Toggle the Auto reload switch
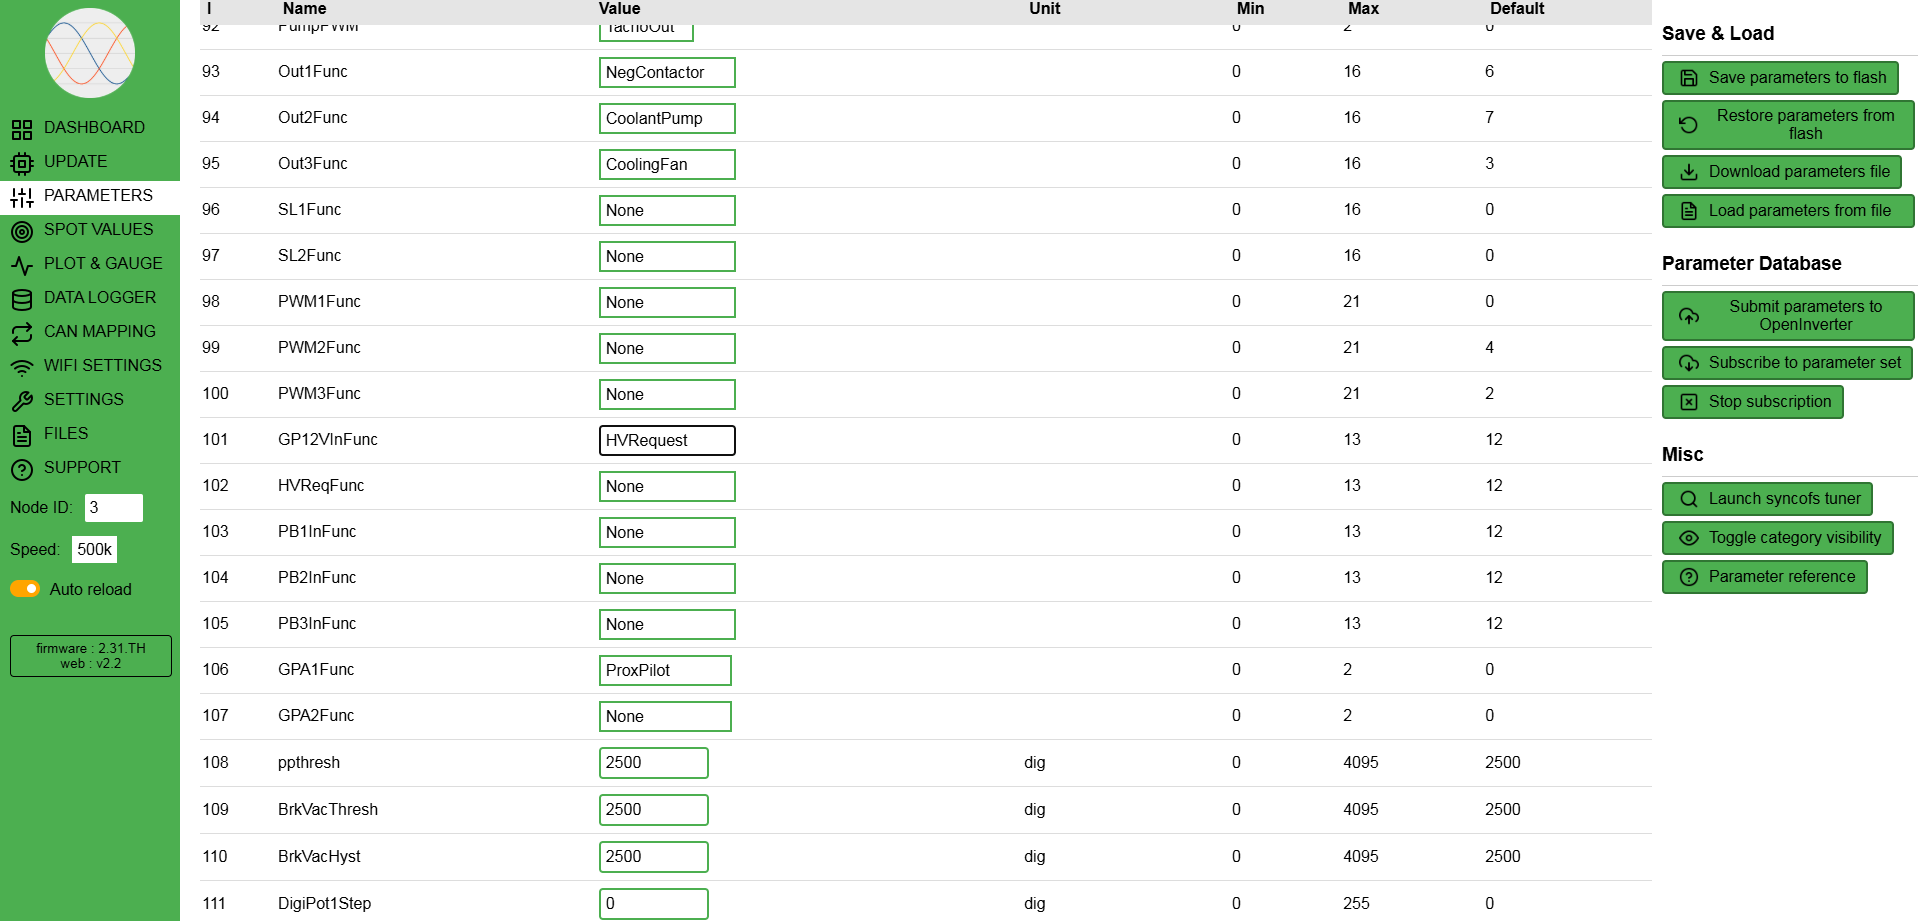This screenshot has width=1918, height=921. click(25, 589)
